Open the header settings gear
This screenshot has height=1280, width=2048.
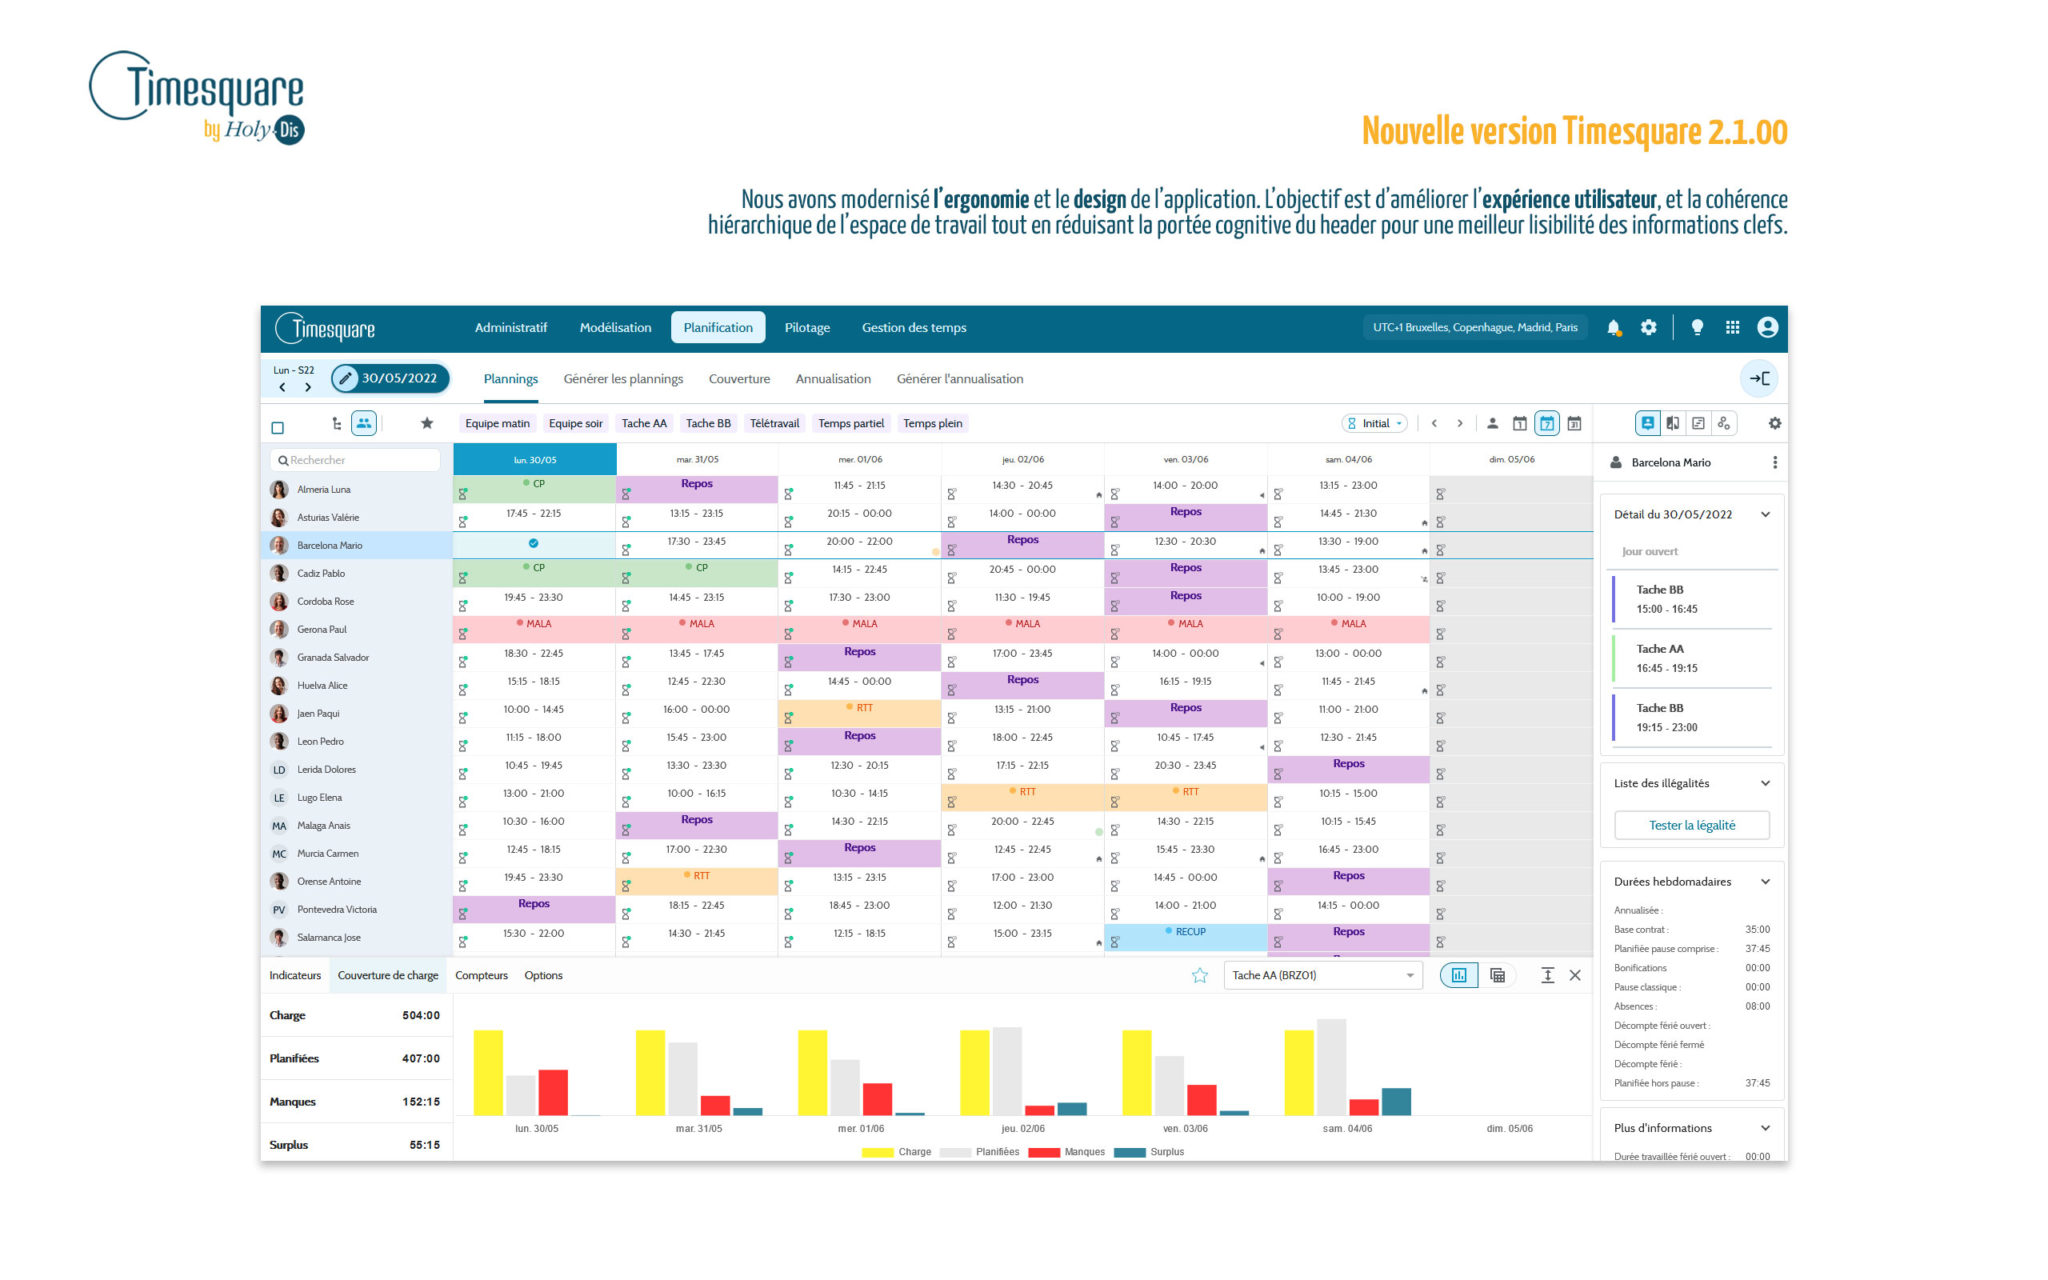click(x=1648, y=327)
